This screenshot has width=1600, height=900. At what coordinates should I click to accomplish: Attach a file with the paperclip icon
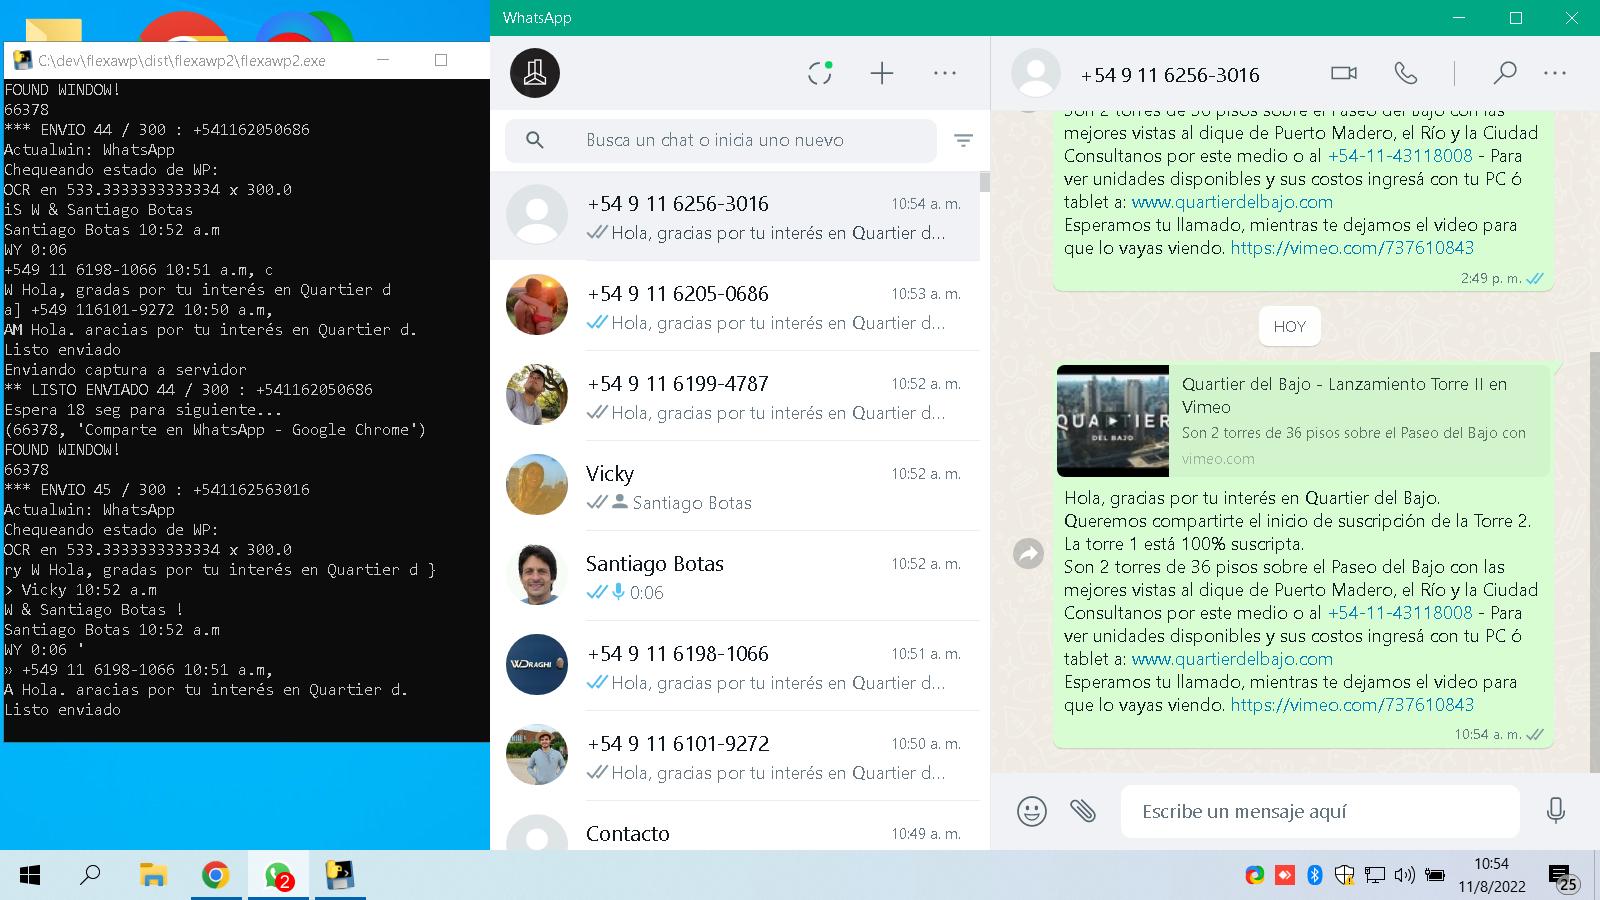(x=1083, y=810)
